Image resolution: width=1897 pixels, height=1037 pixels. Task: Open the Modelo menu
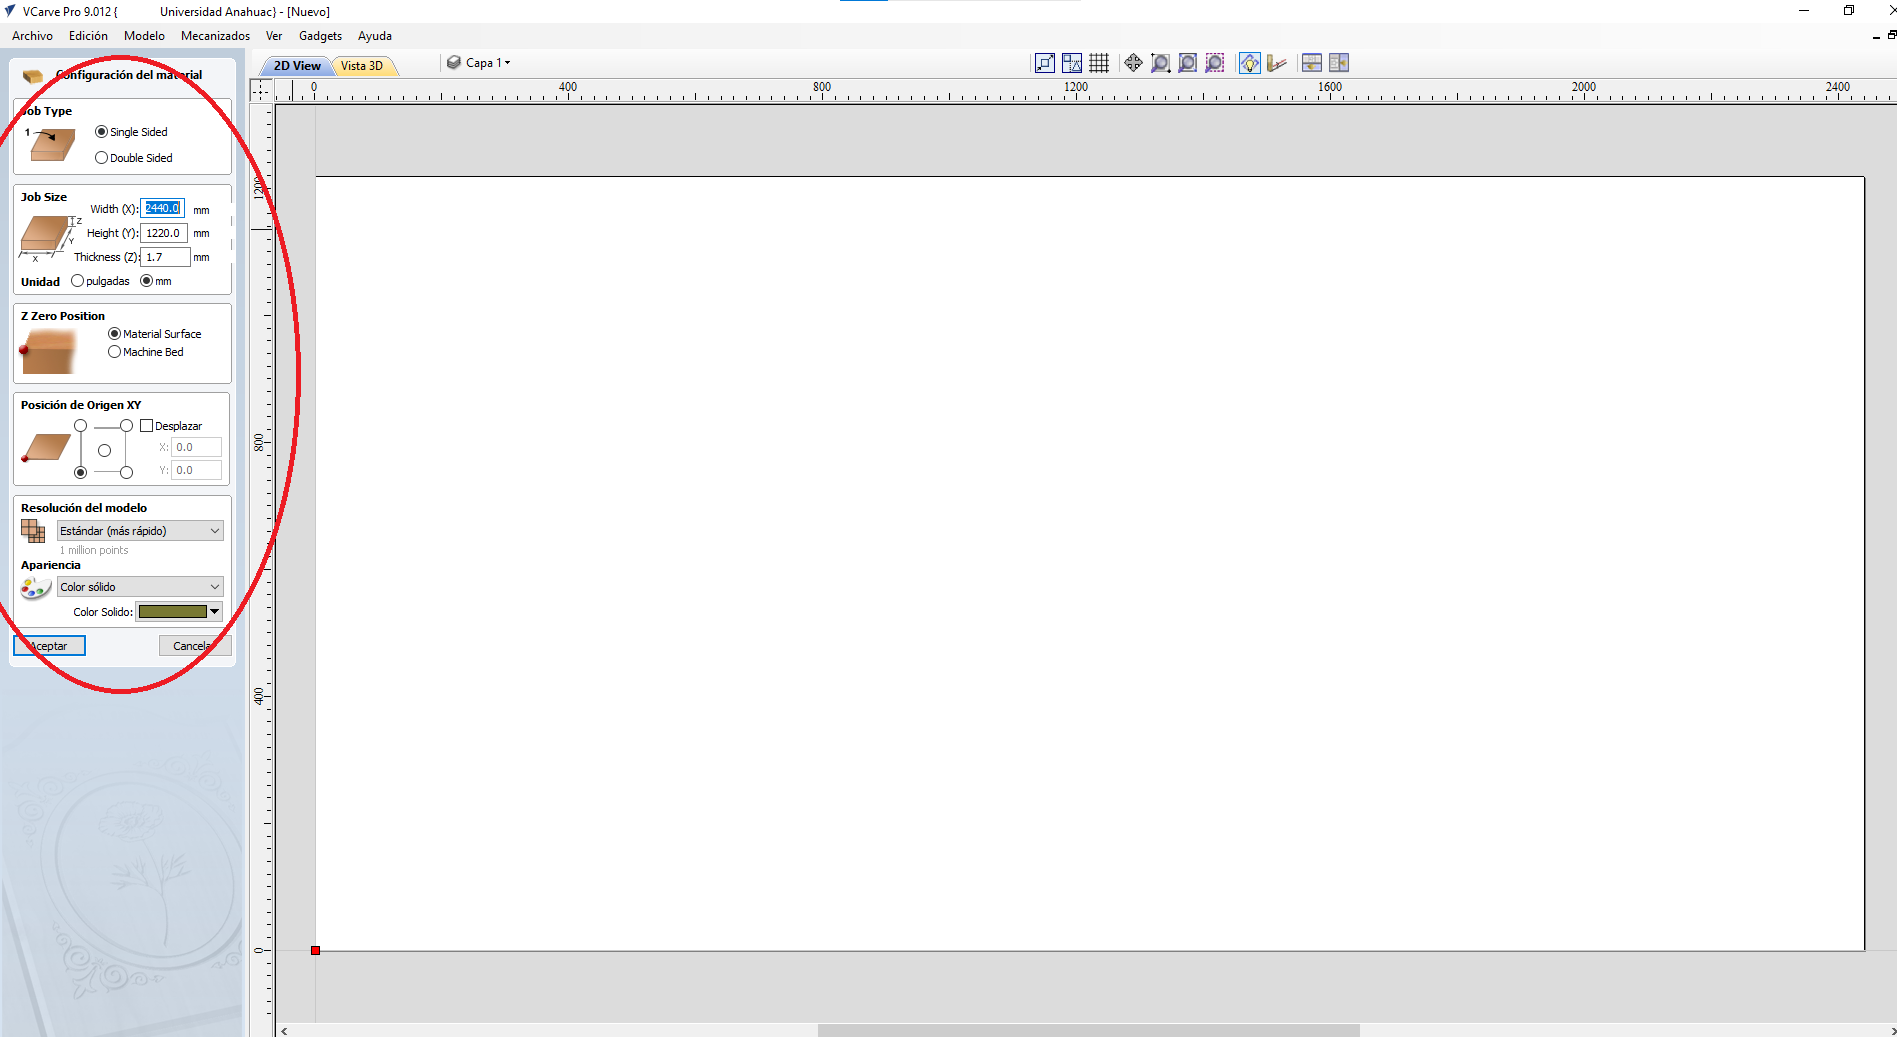[144, 36]
